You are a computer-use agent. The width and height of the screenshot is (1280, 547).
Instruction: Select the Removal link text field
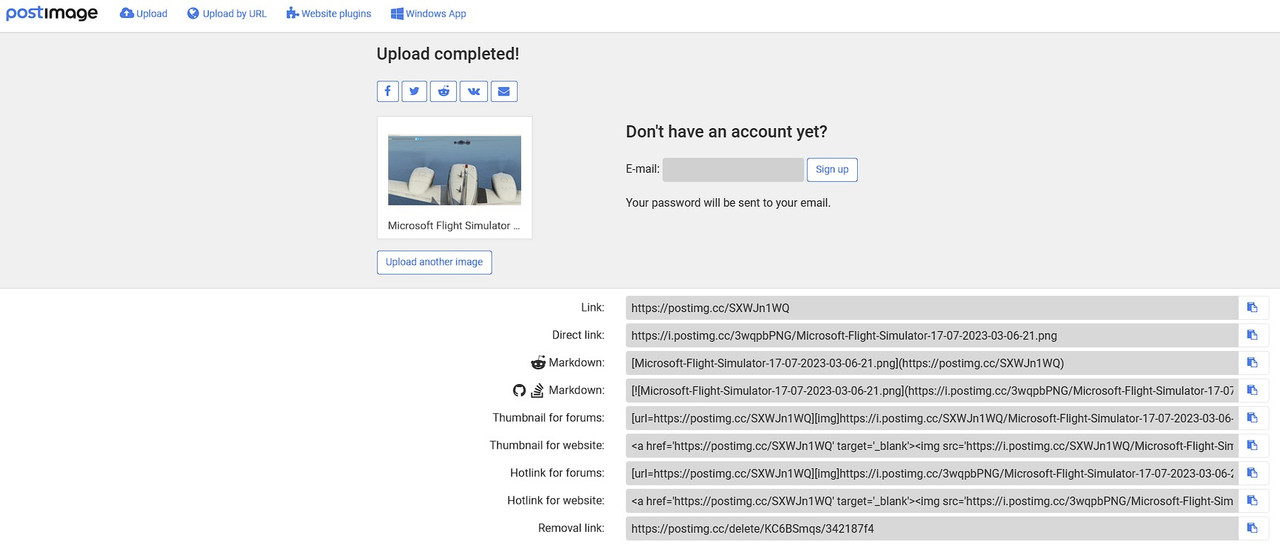[x=932, y=528]
